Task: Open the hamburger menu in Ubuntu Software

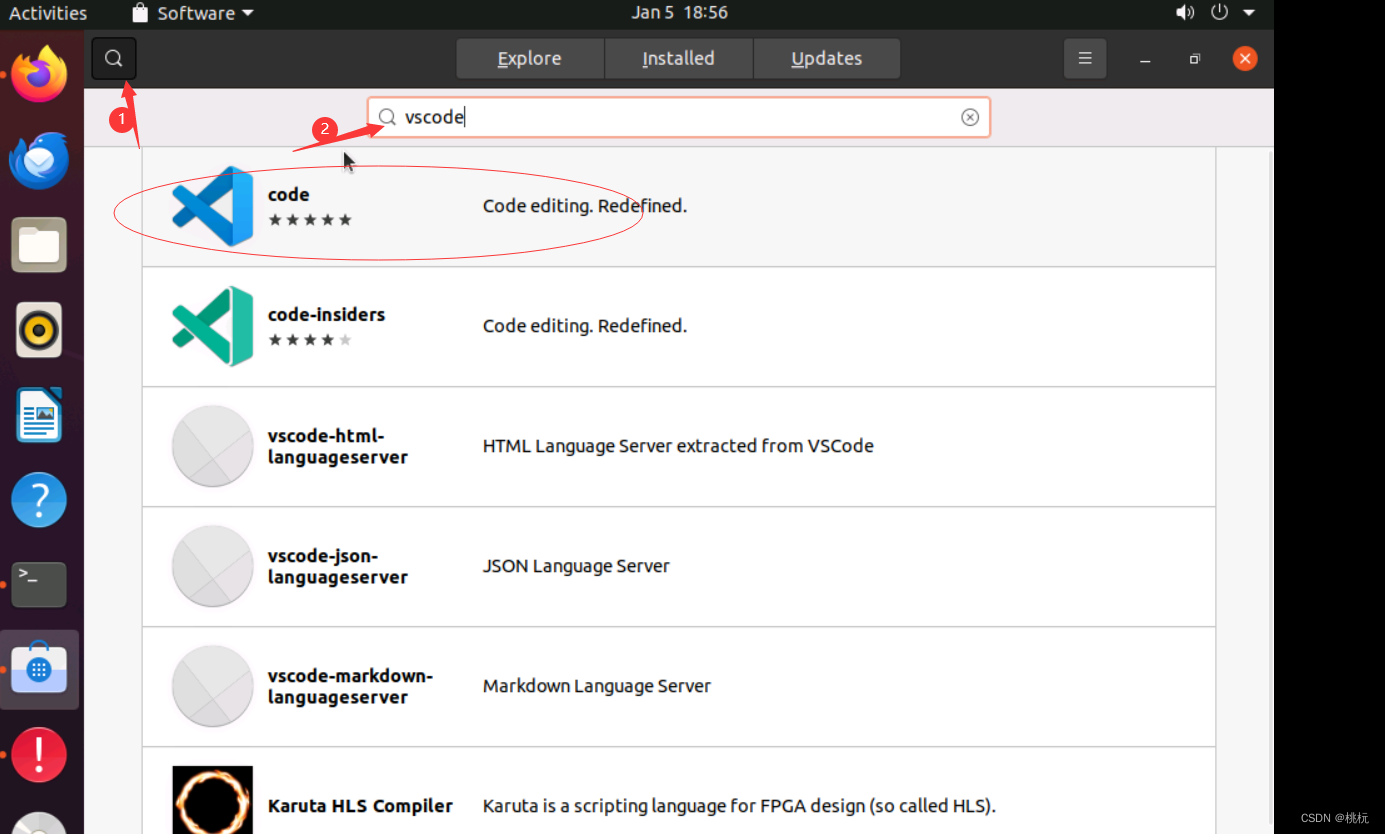Action: pyautogui.click(x=1085, y=58)
